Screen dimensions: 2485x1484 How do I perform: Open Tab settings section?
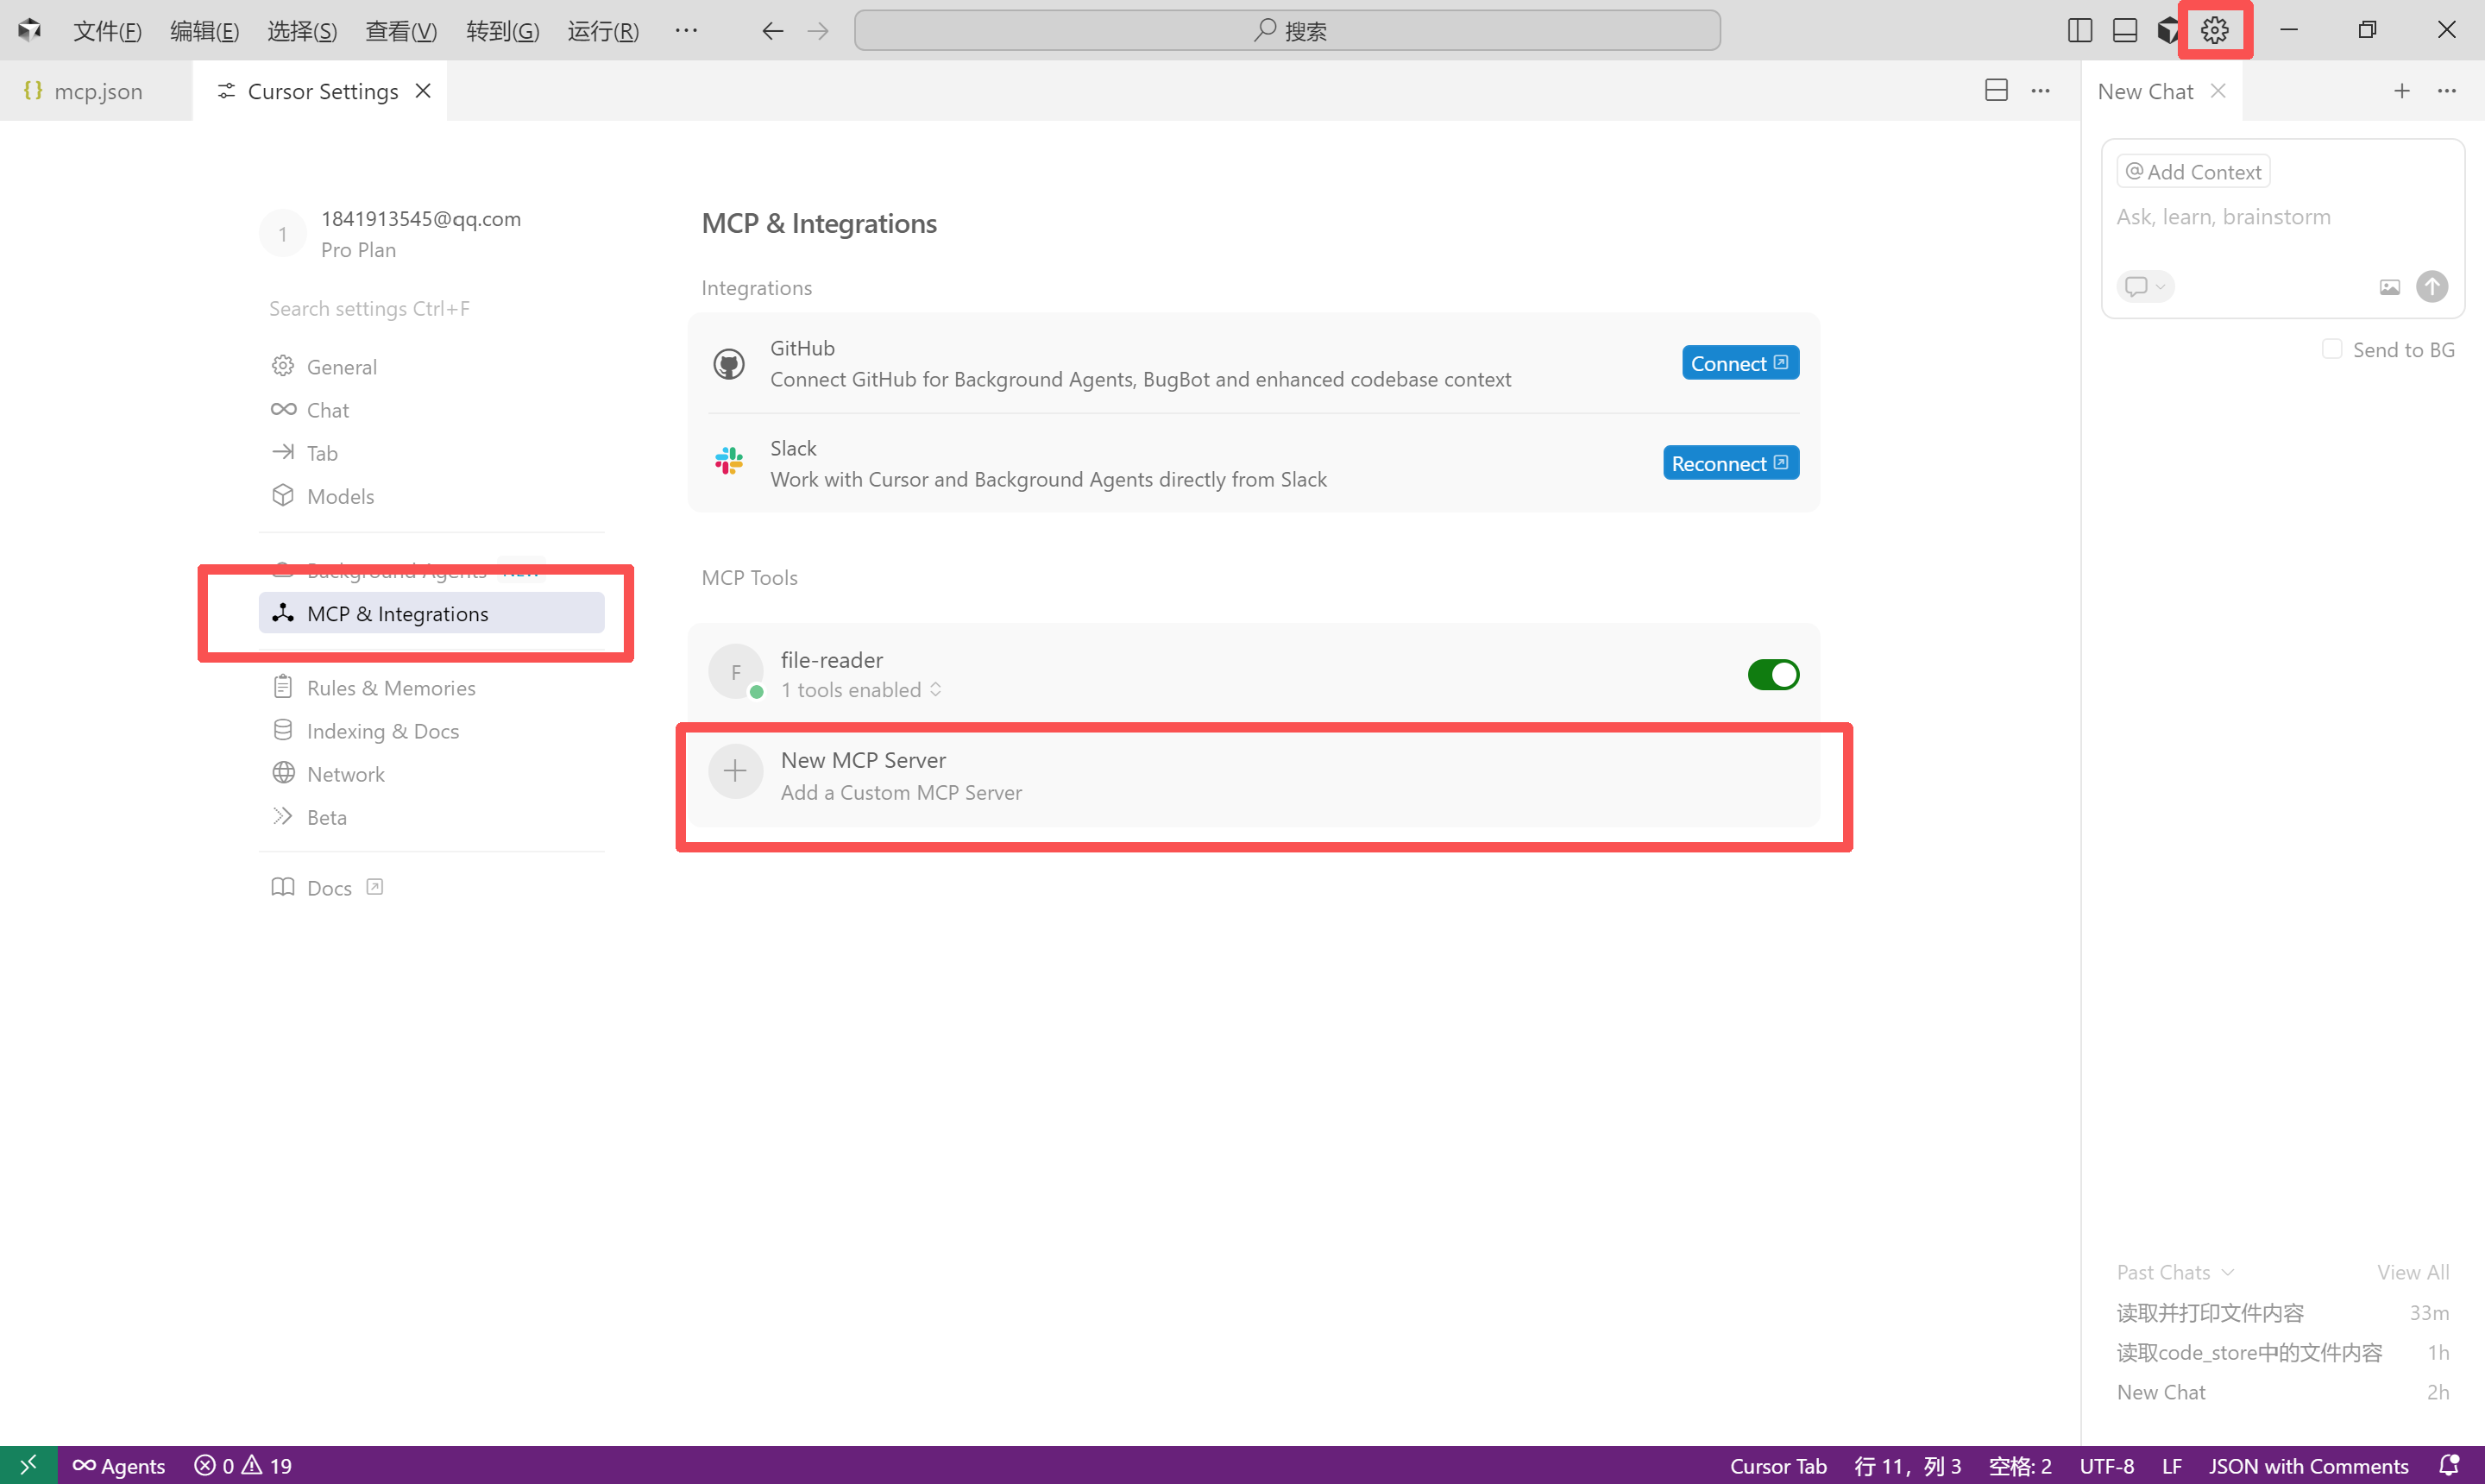coord(431,453)
